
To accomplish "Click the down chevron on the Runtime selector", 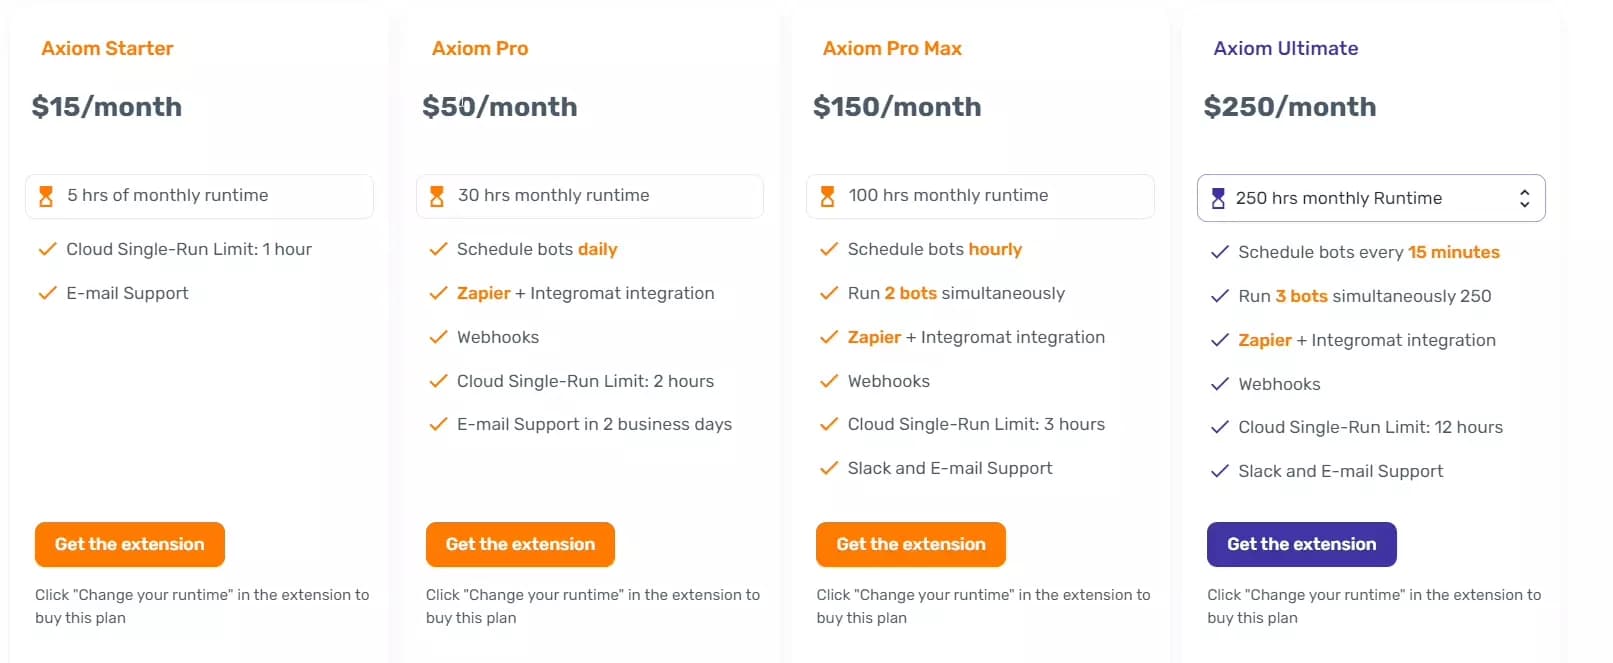I will pyautogui.click(x=1524, y=203).
